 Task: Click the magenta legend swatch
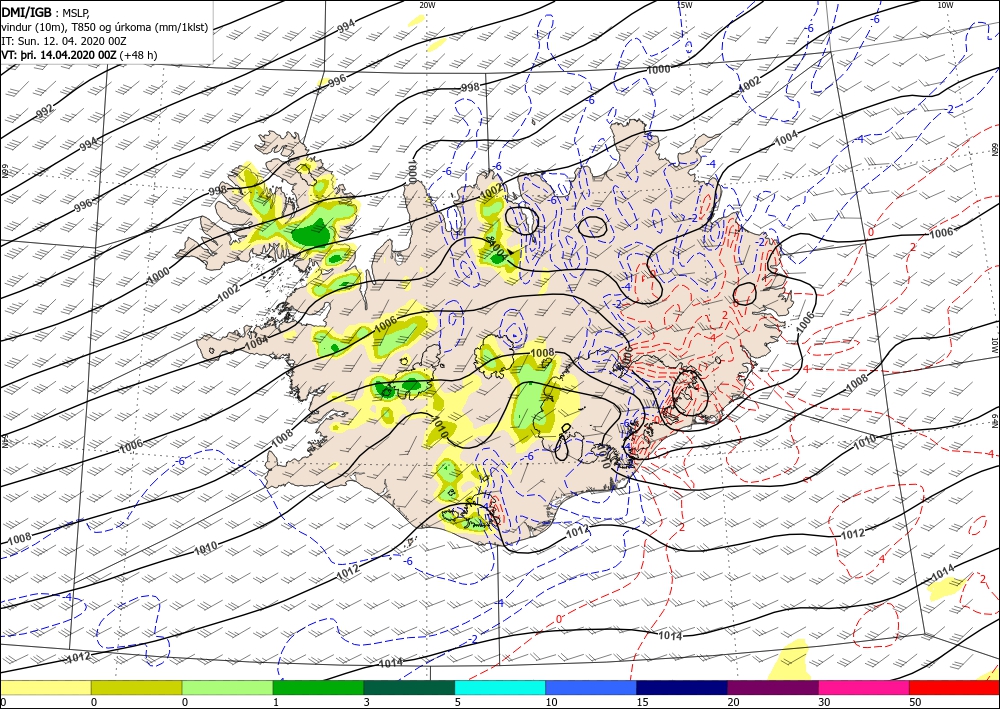(x=864, y=687)
